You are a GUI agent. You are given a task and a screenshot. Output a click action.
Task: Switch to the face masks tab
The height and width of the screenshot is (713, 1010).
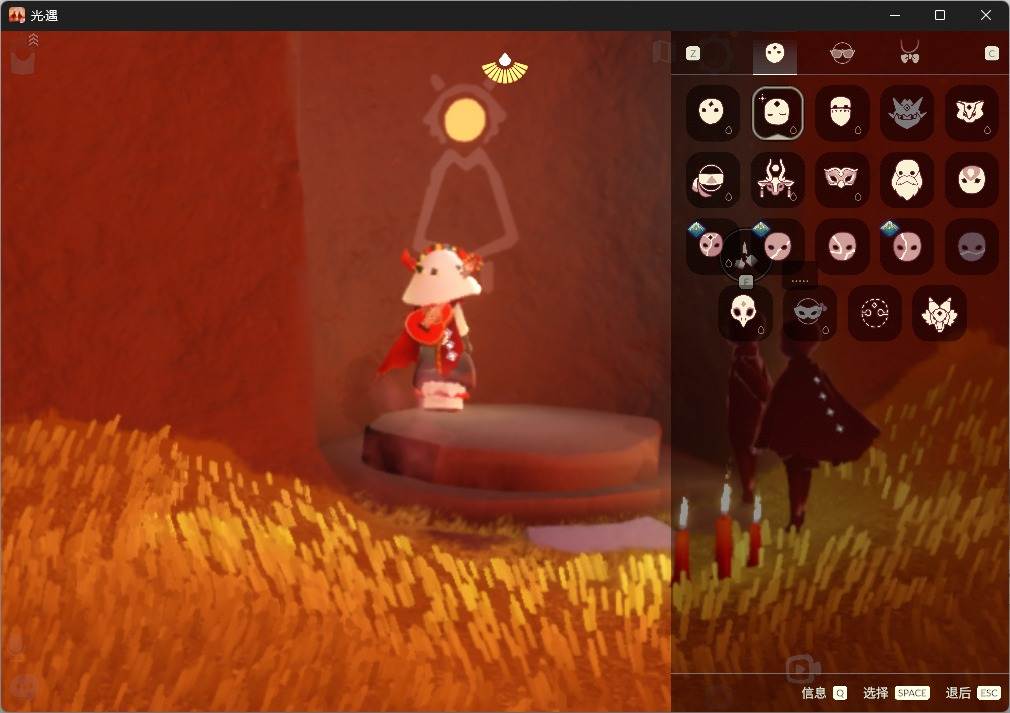click(775, 54)
